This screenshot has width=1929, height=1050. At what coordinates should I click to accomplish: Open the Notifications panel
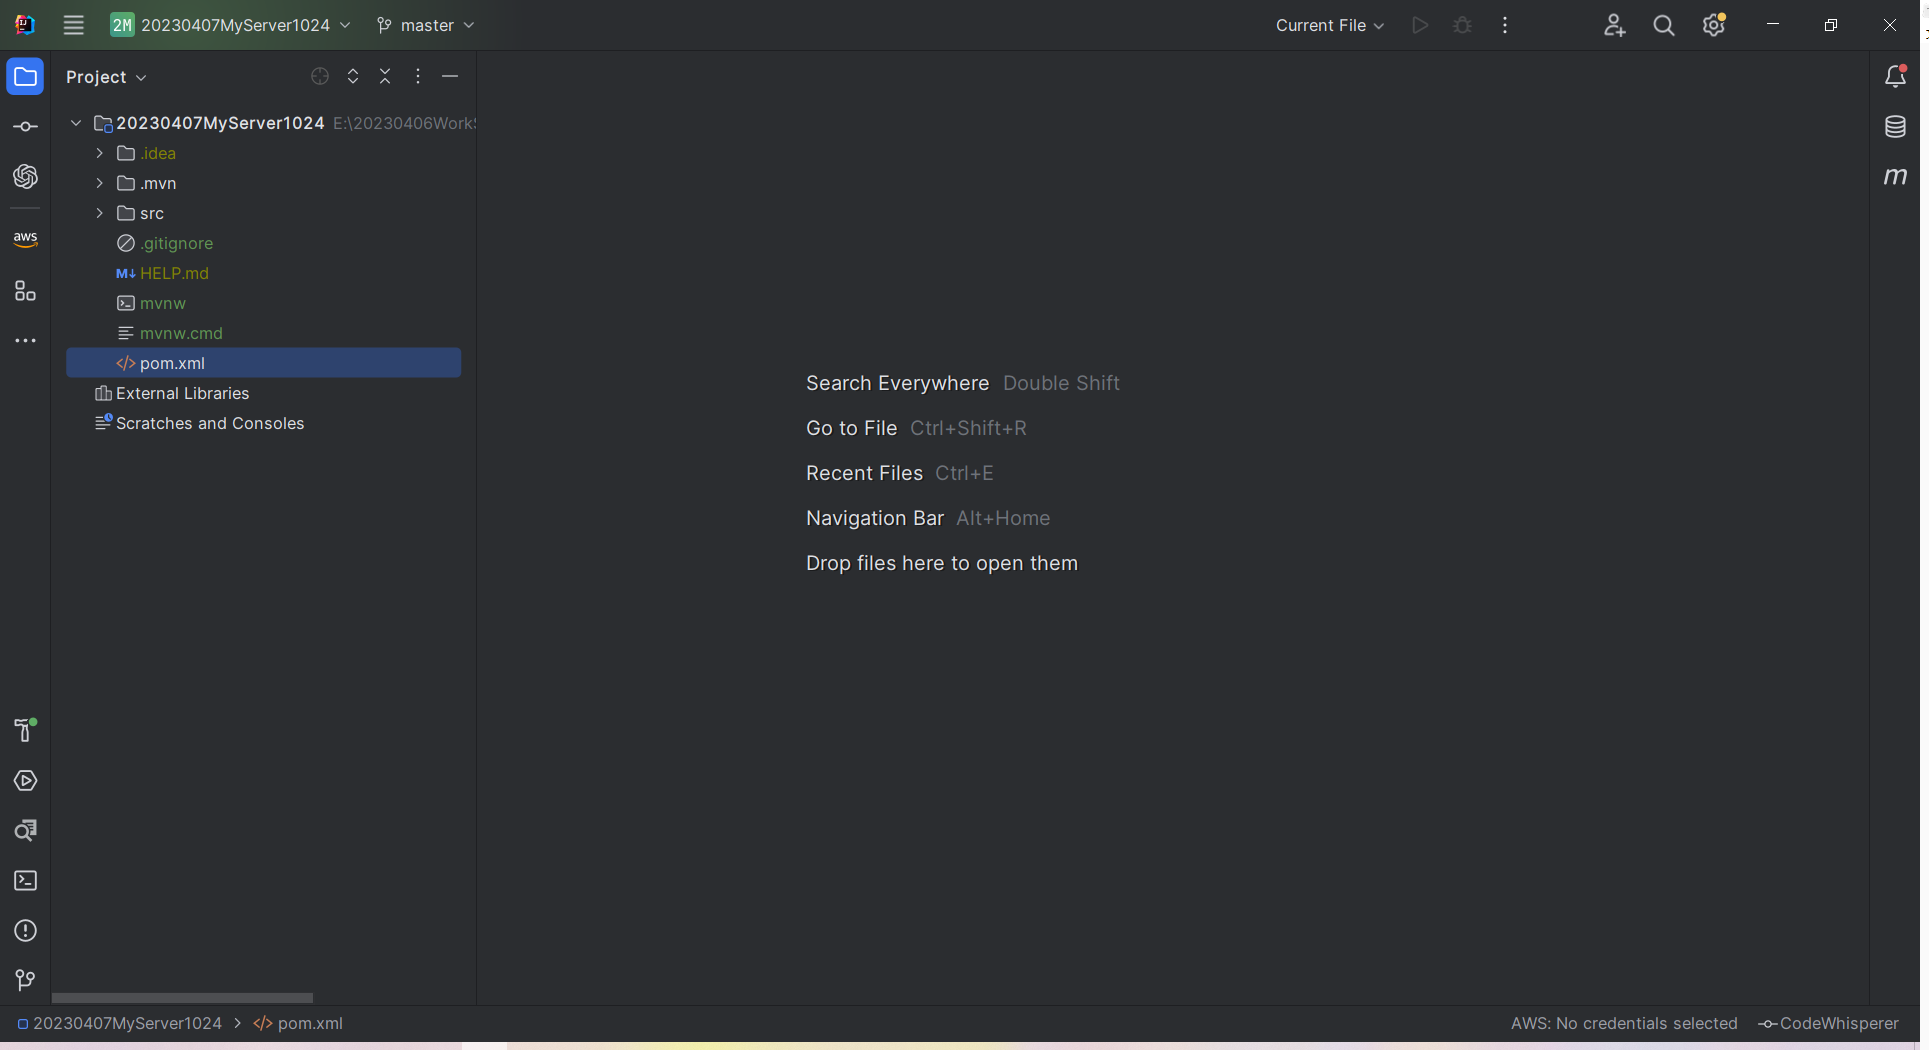1895,77
